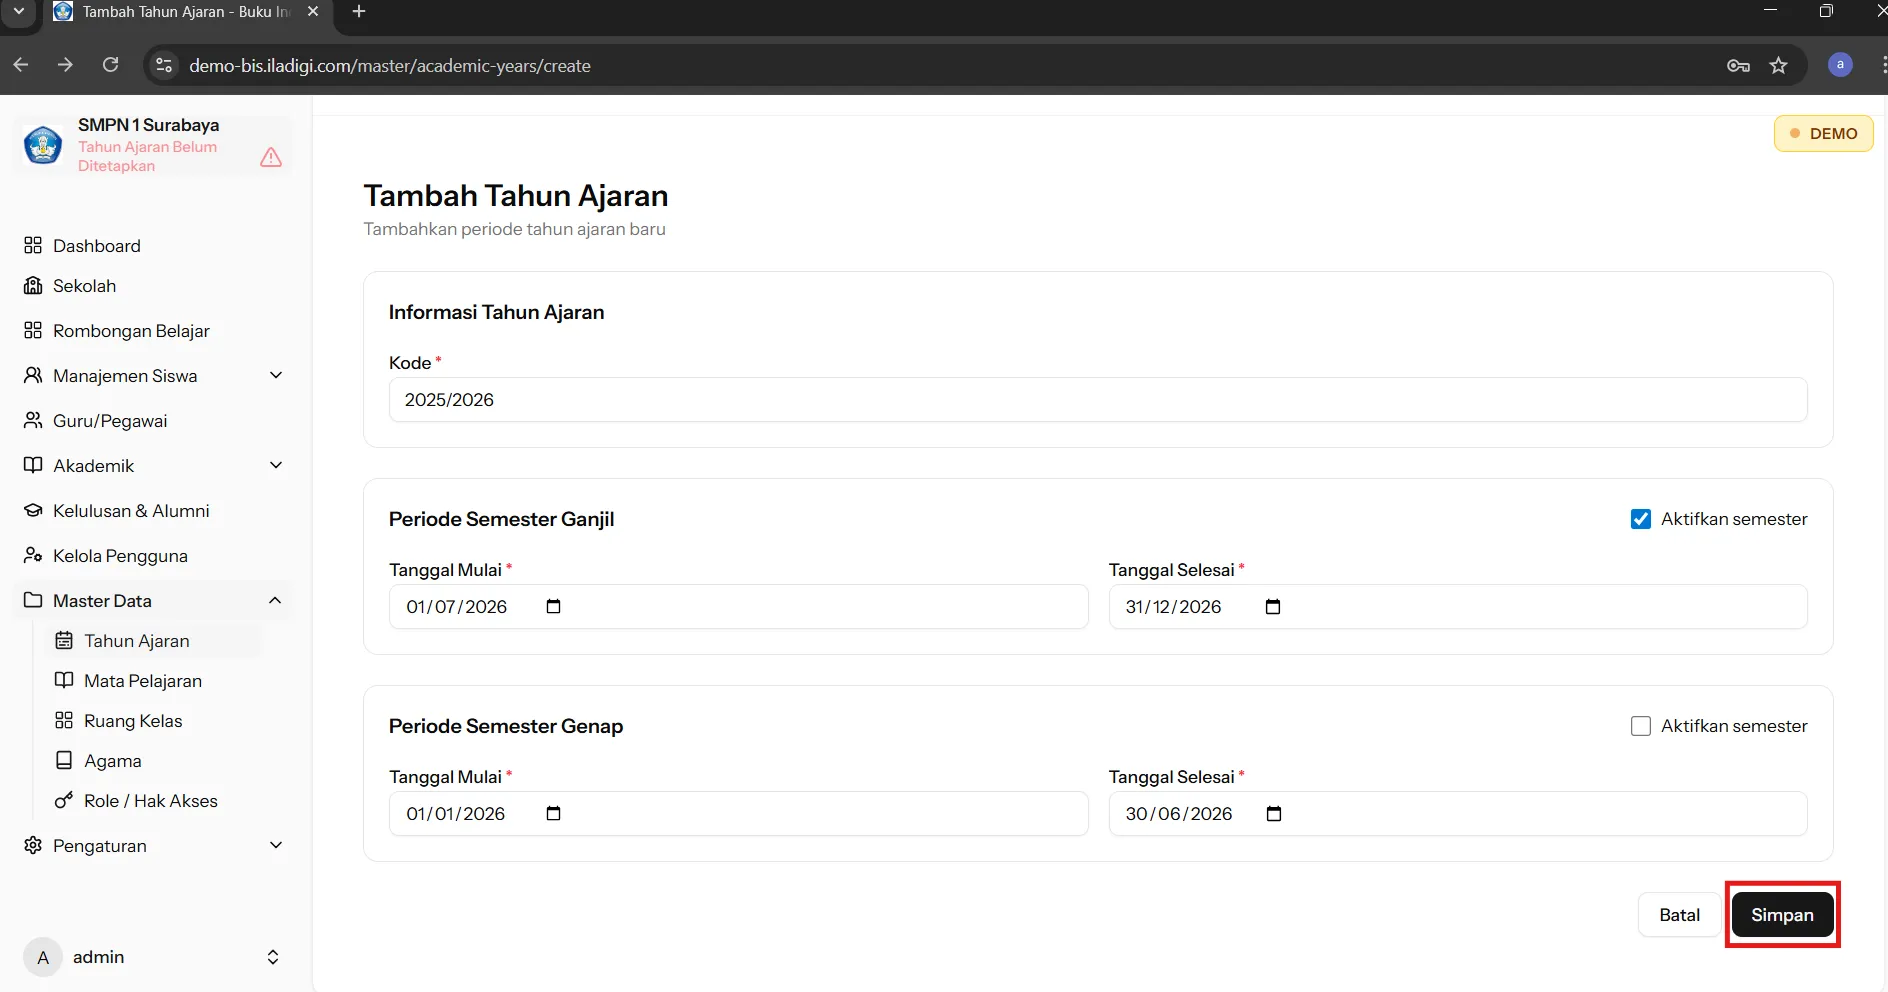
Task: Click the Dashboard grid icon
Action: pos(33,245)
